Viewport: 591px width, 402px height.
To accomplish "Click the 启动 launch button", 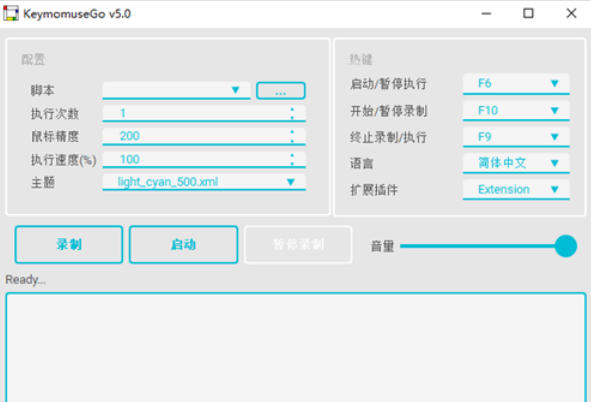I will click(x=184, y=245).
